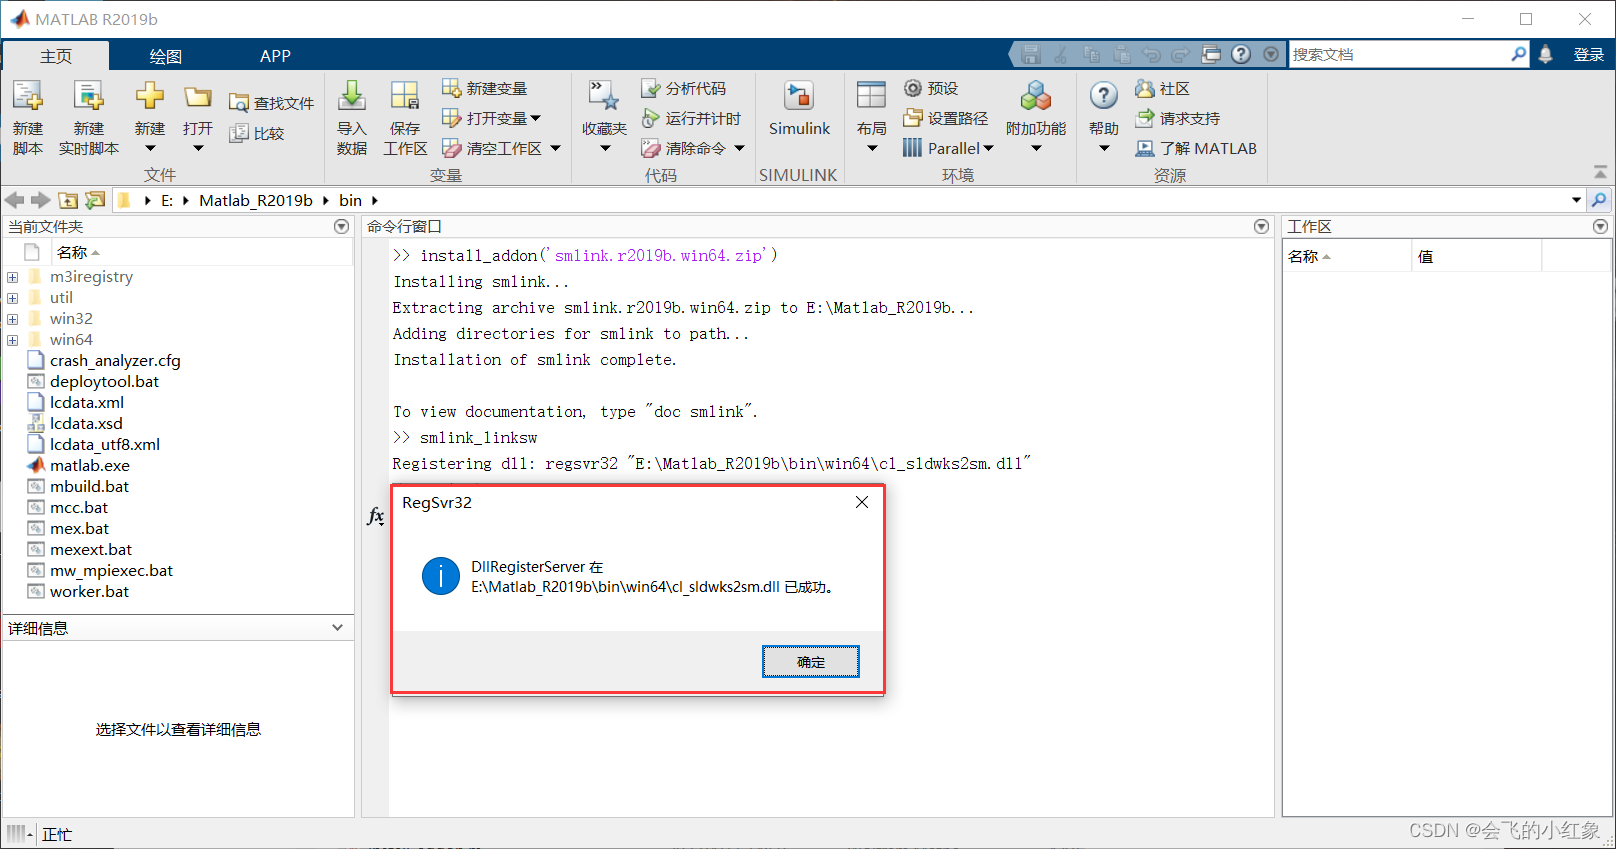
Task: Click Request Support (请求支持)
Action: point(1177,118)
